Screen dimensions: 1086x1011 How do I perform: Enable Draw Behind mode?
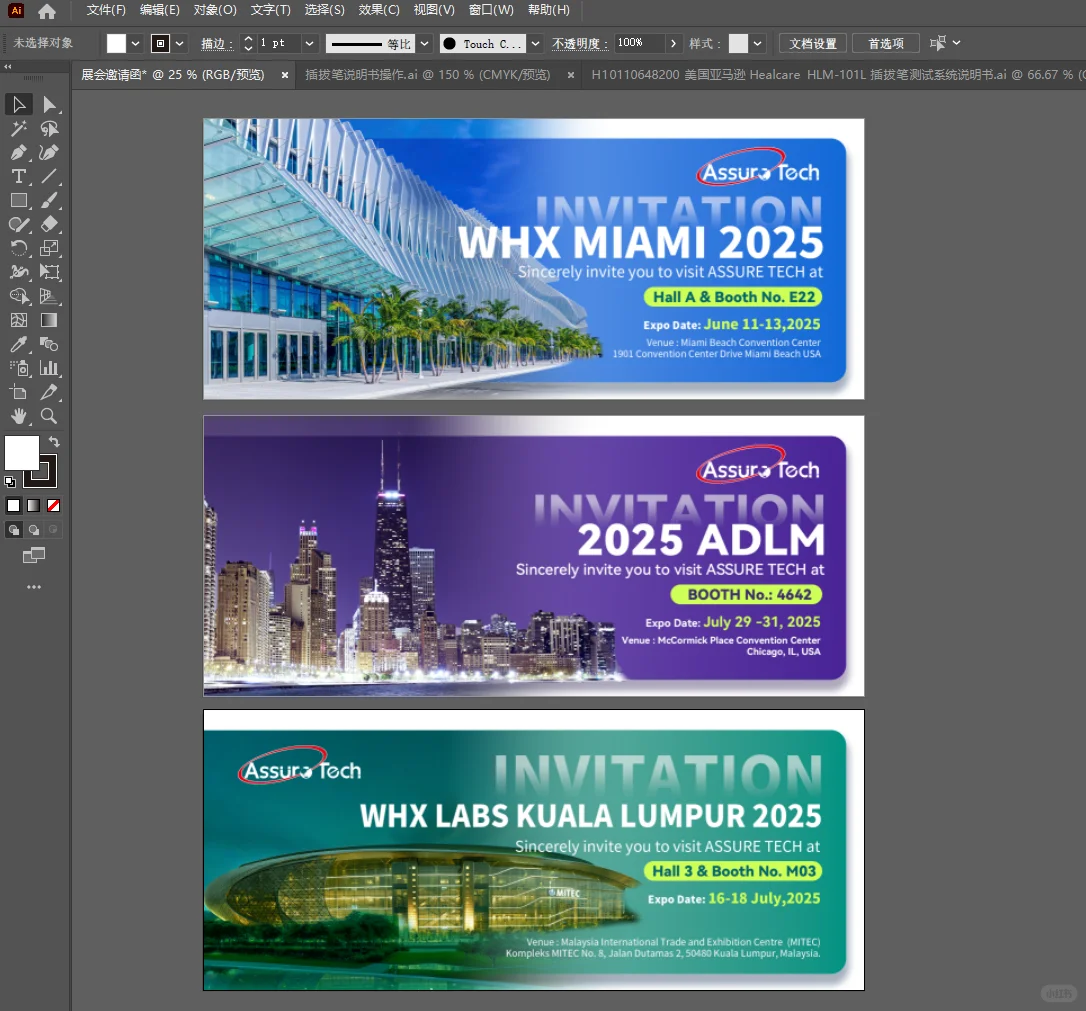point(33,530)
